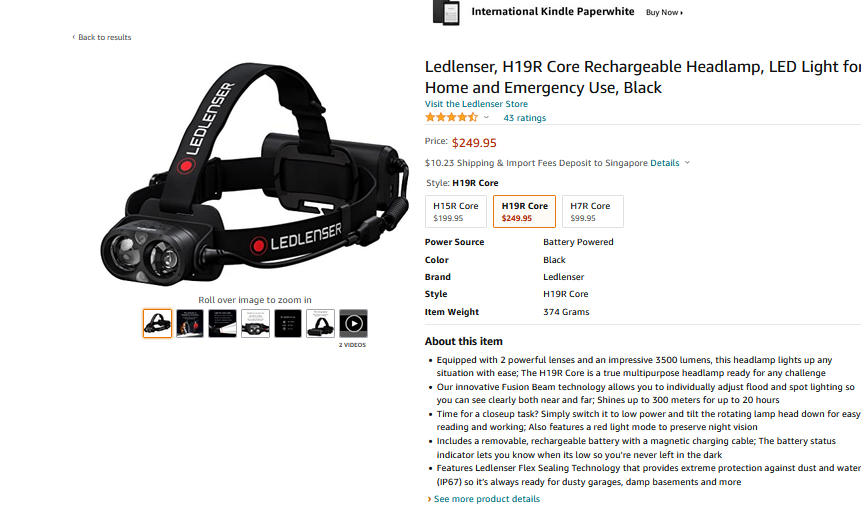Click the main Ledlenser headlamp product image
The height and width of the screenshot is (528, 861).
point(255,175)
